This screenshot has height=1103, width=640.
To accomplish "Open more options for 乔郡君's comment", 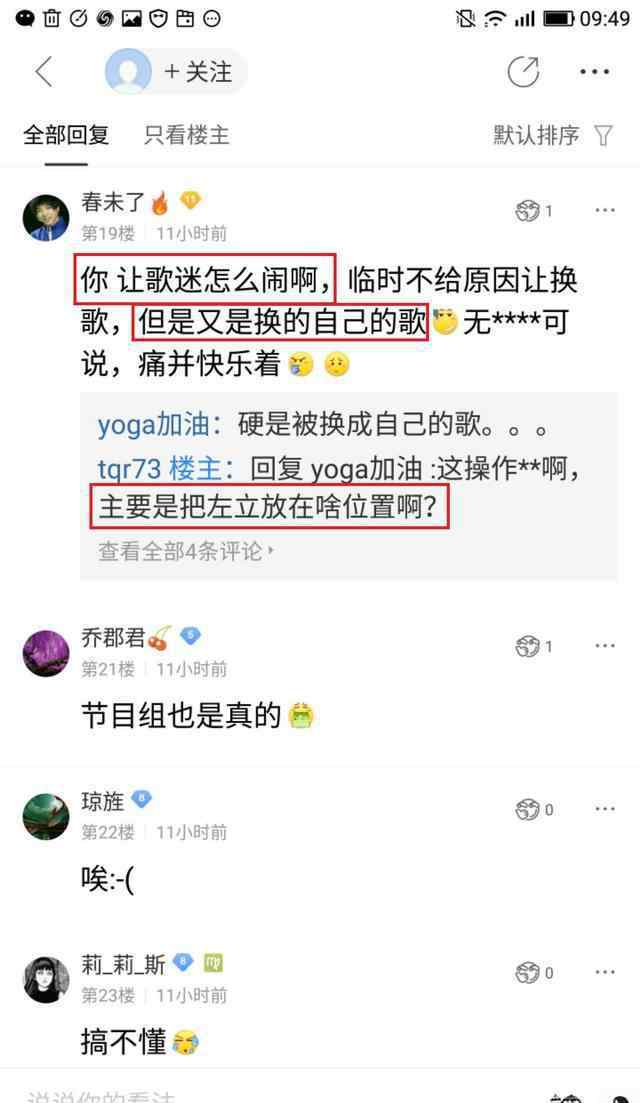I will (605, 646).
